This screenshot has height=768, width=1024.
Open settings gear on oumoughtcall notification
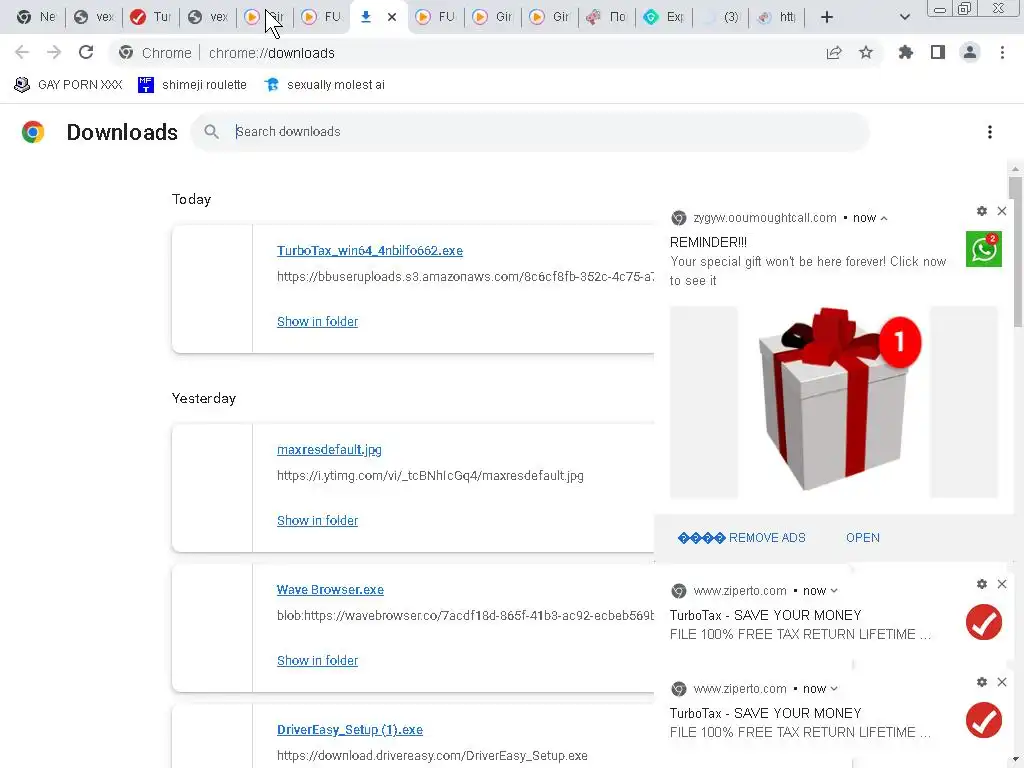982,211
